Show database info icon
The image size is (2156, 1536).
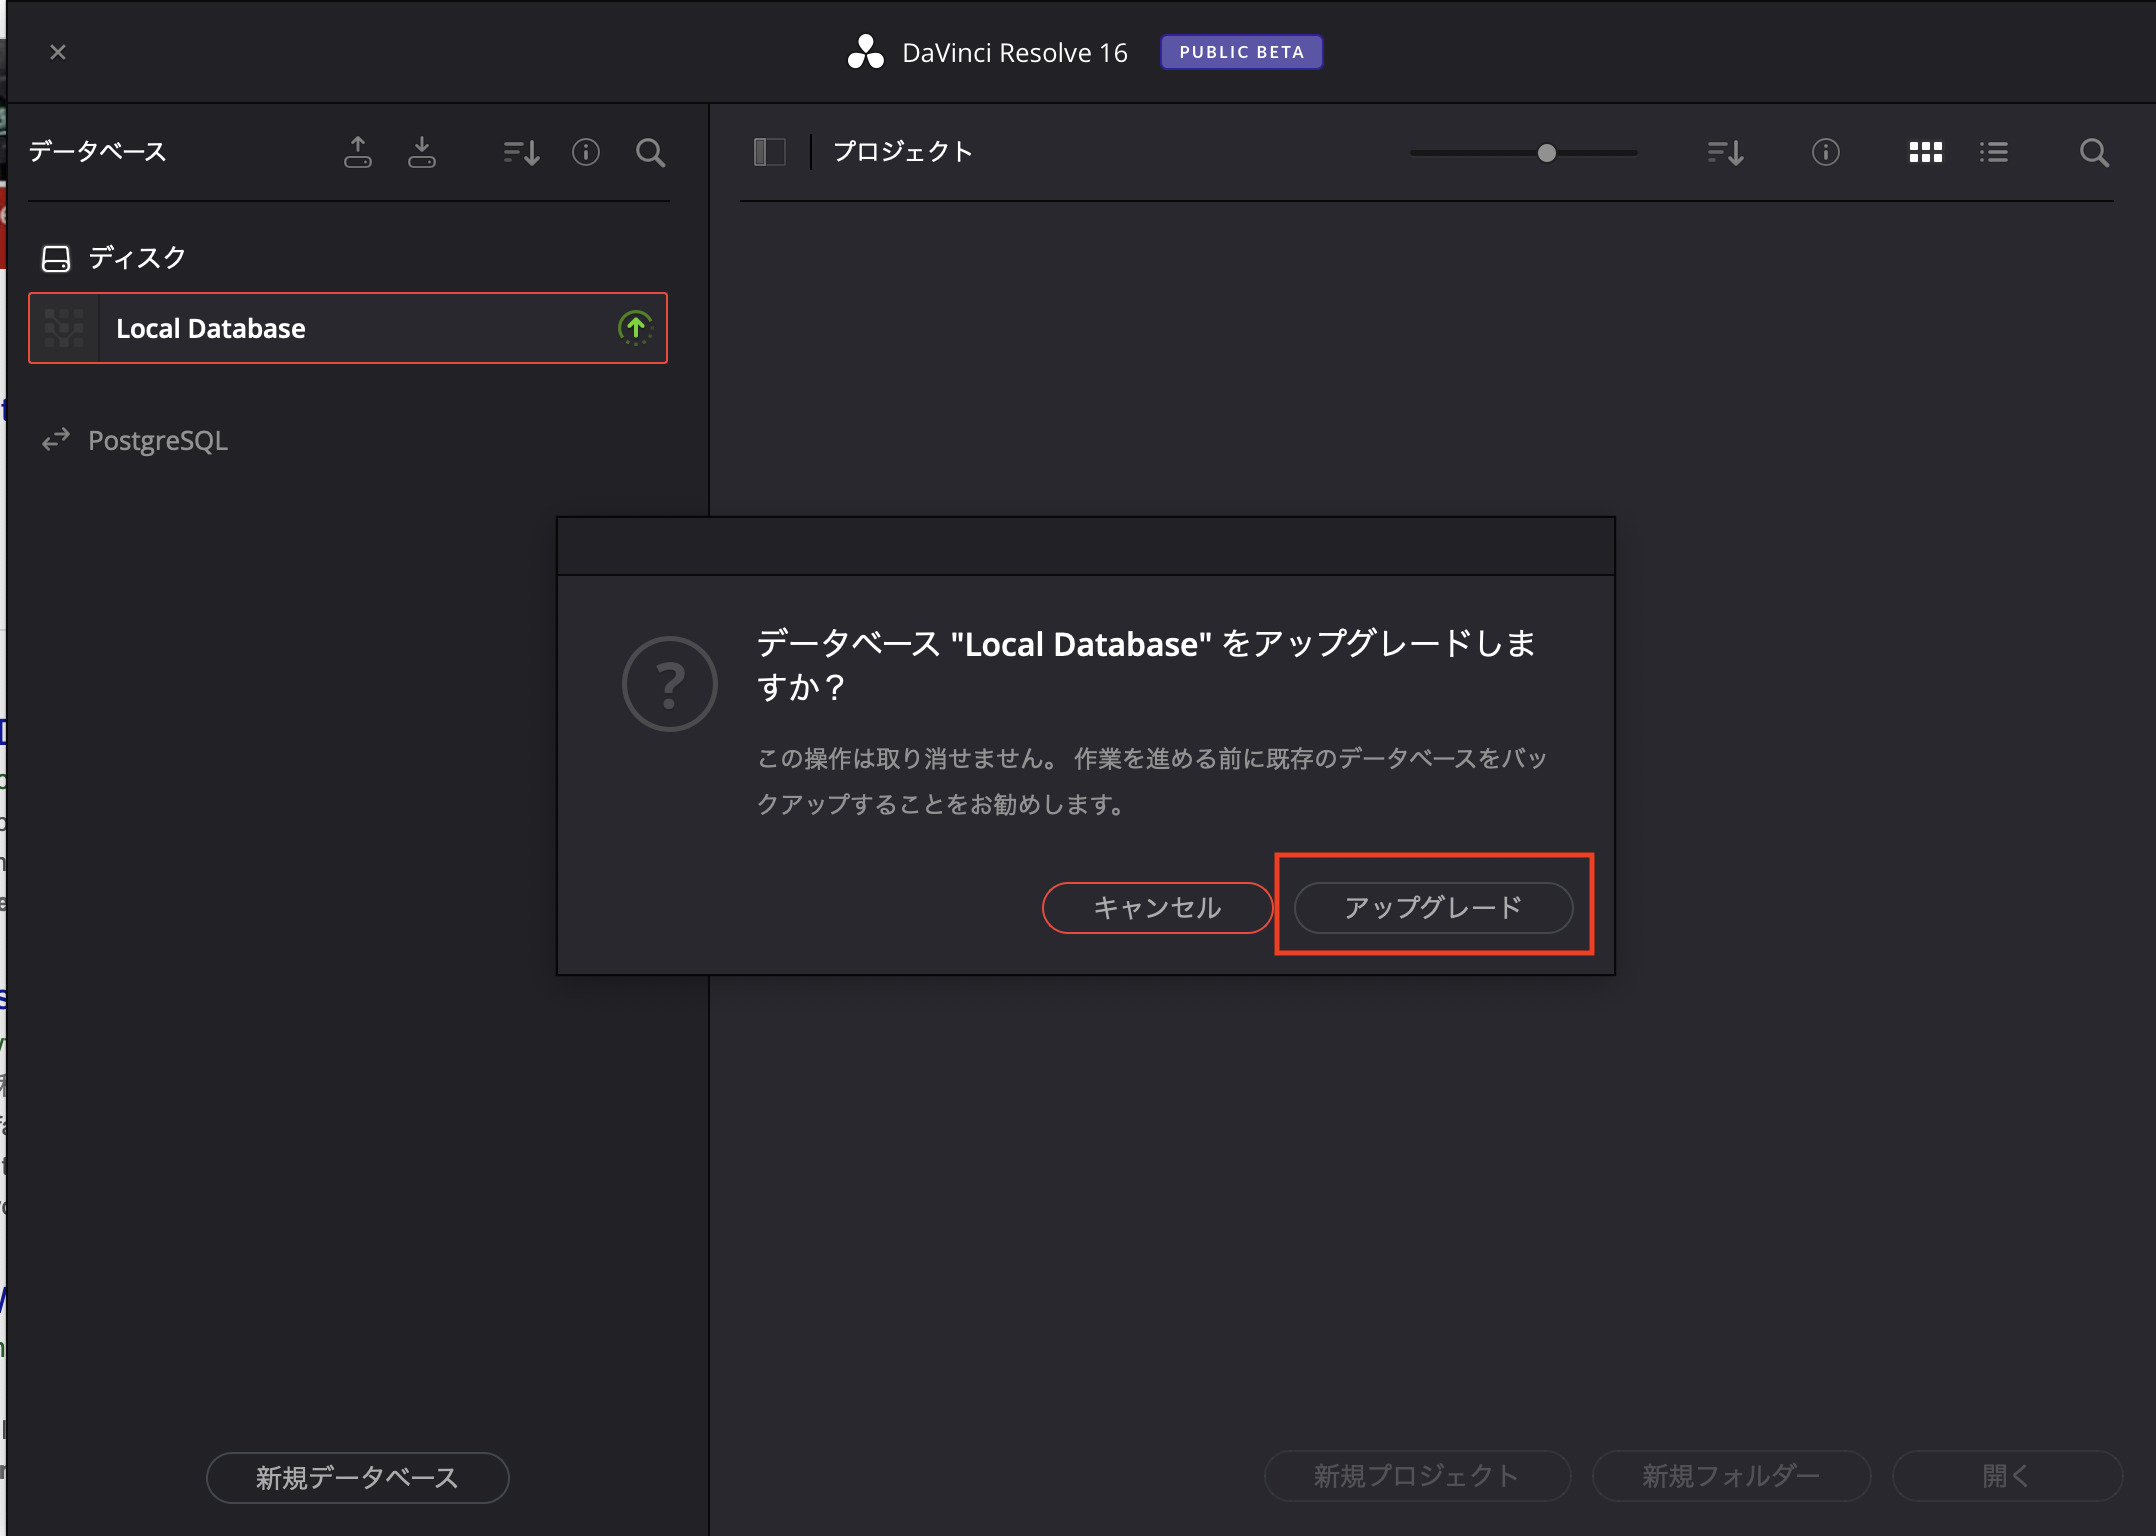click(585, 152)
